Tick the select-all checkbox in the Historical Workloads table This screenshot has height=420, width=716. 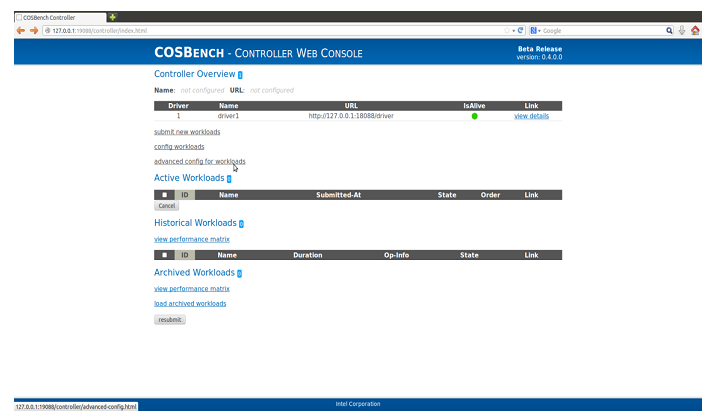164,255
